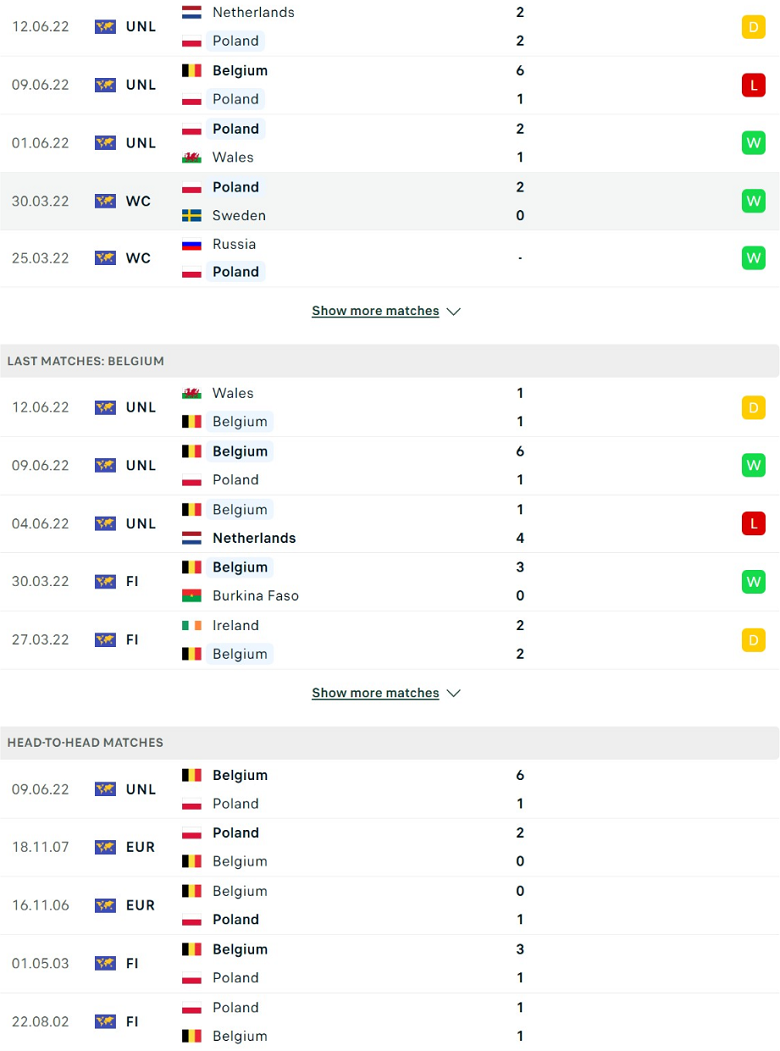The image size is (780, 1051).
Task: Click the red L badge for Belgium 6–1 Poland
Action: tap(753, 85)
